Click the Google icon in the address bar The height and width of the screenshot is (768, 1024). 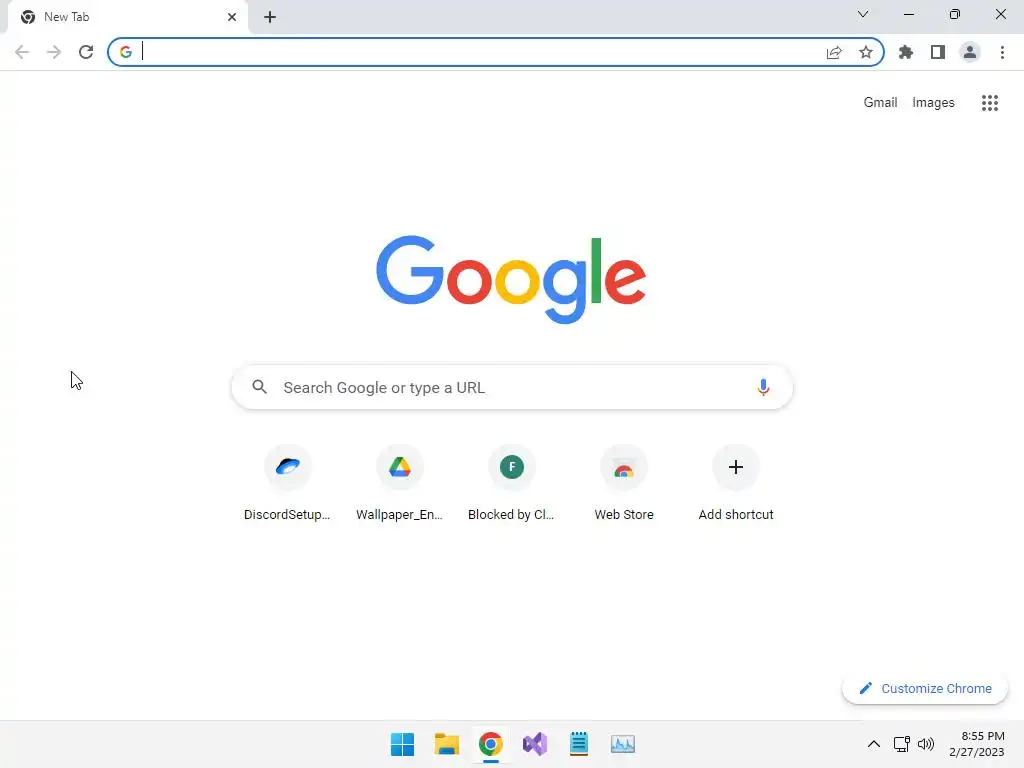pos(125,52)
